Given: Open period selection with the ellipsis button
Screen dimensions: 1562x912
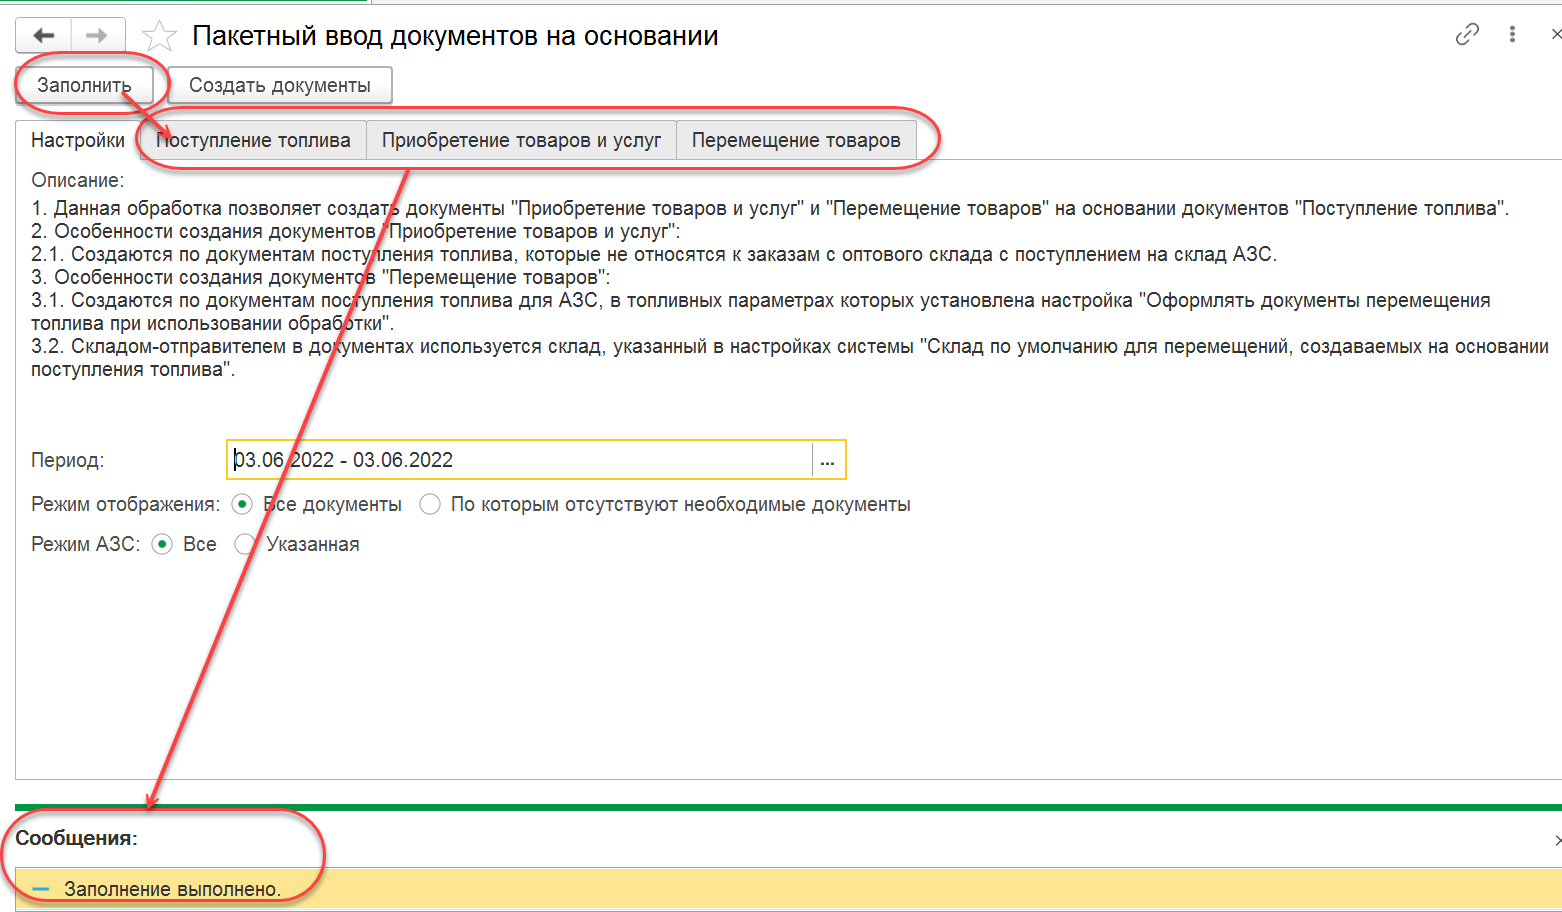Looking at the screenshot, I should point(828,460).
